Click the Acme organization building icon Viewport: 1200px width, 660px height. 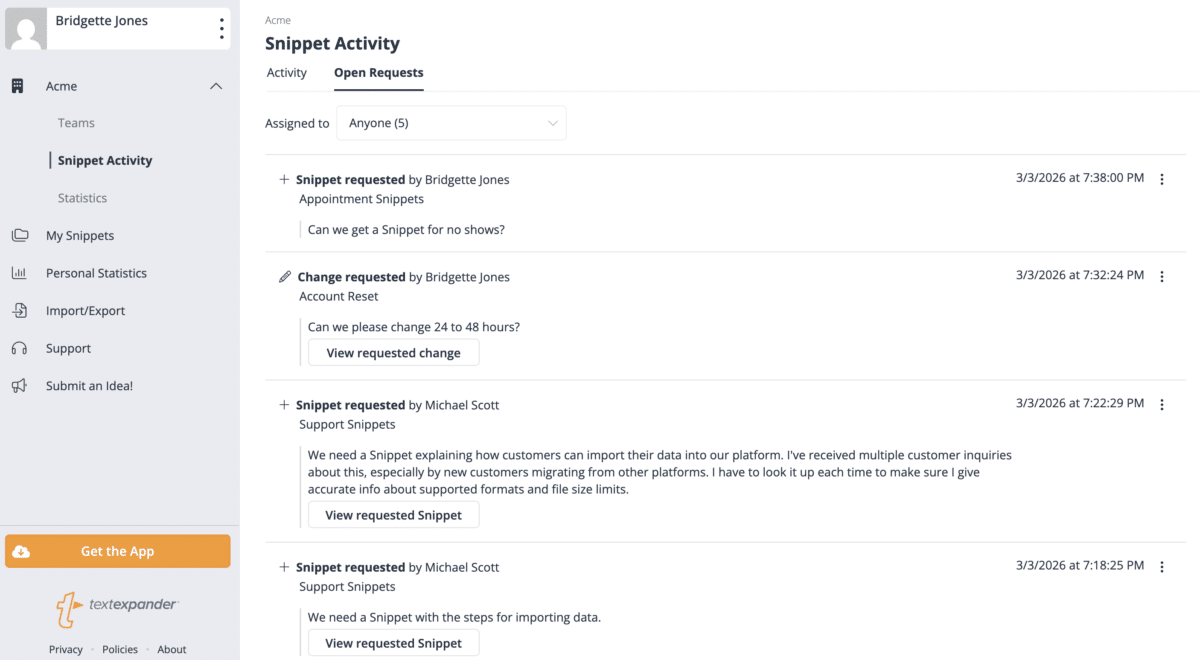point(18,86)
